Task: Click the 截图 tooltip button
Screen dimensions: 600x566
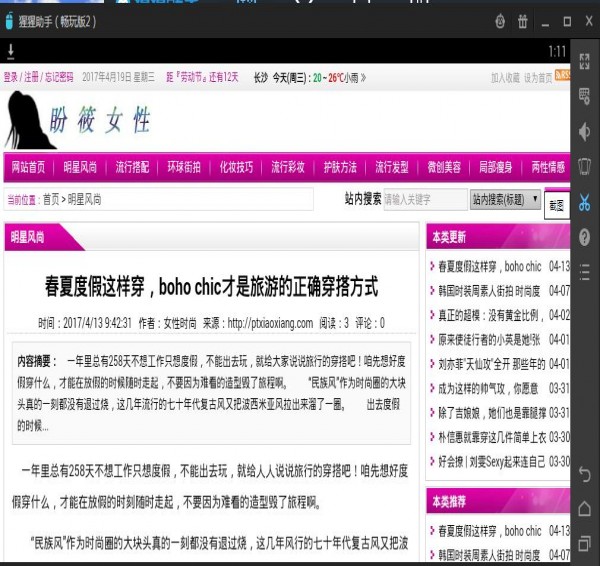Action: [x=557, y=206]
